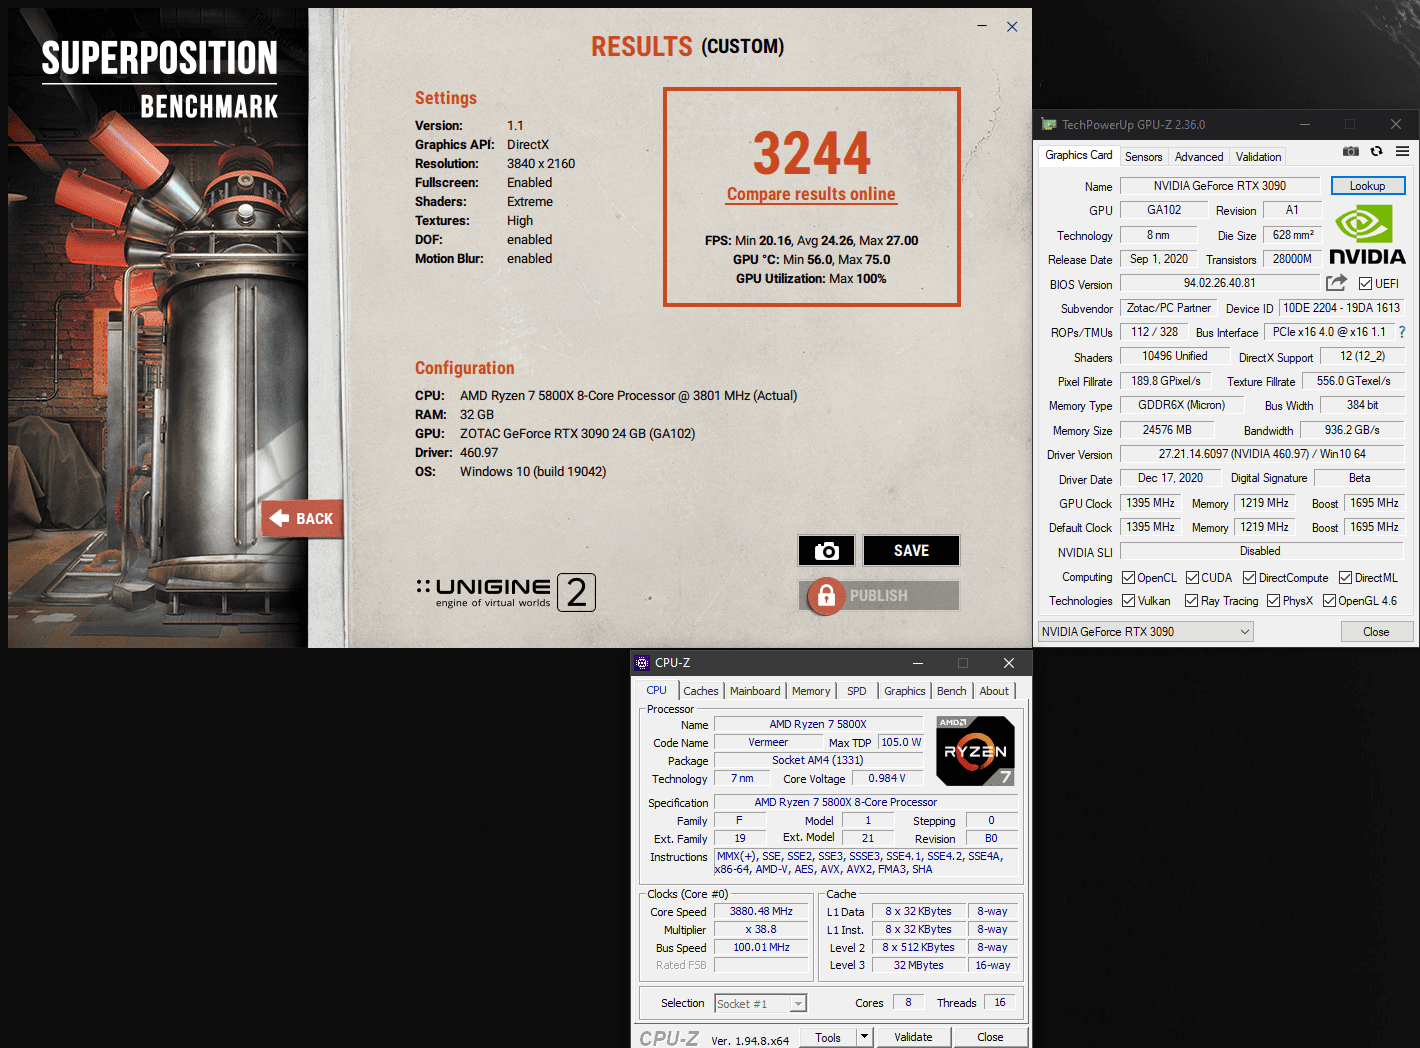Screen dimensions: 1420x1048
Task: Click BIOS export share icon in GPU-Z
Action: click(1336, 283)
